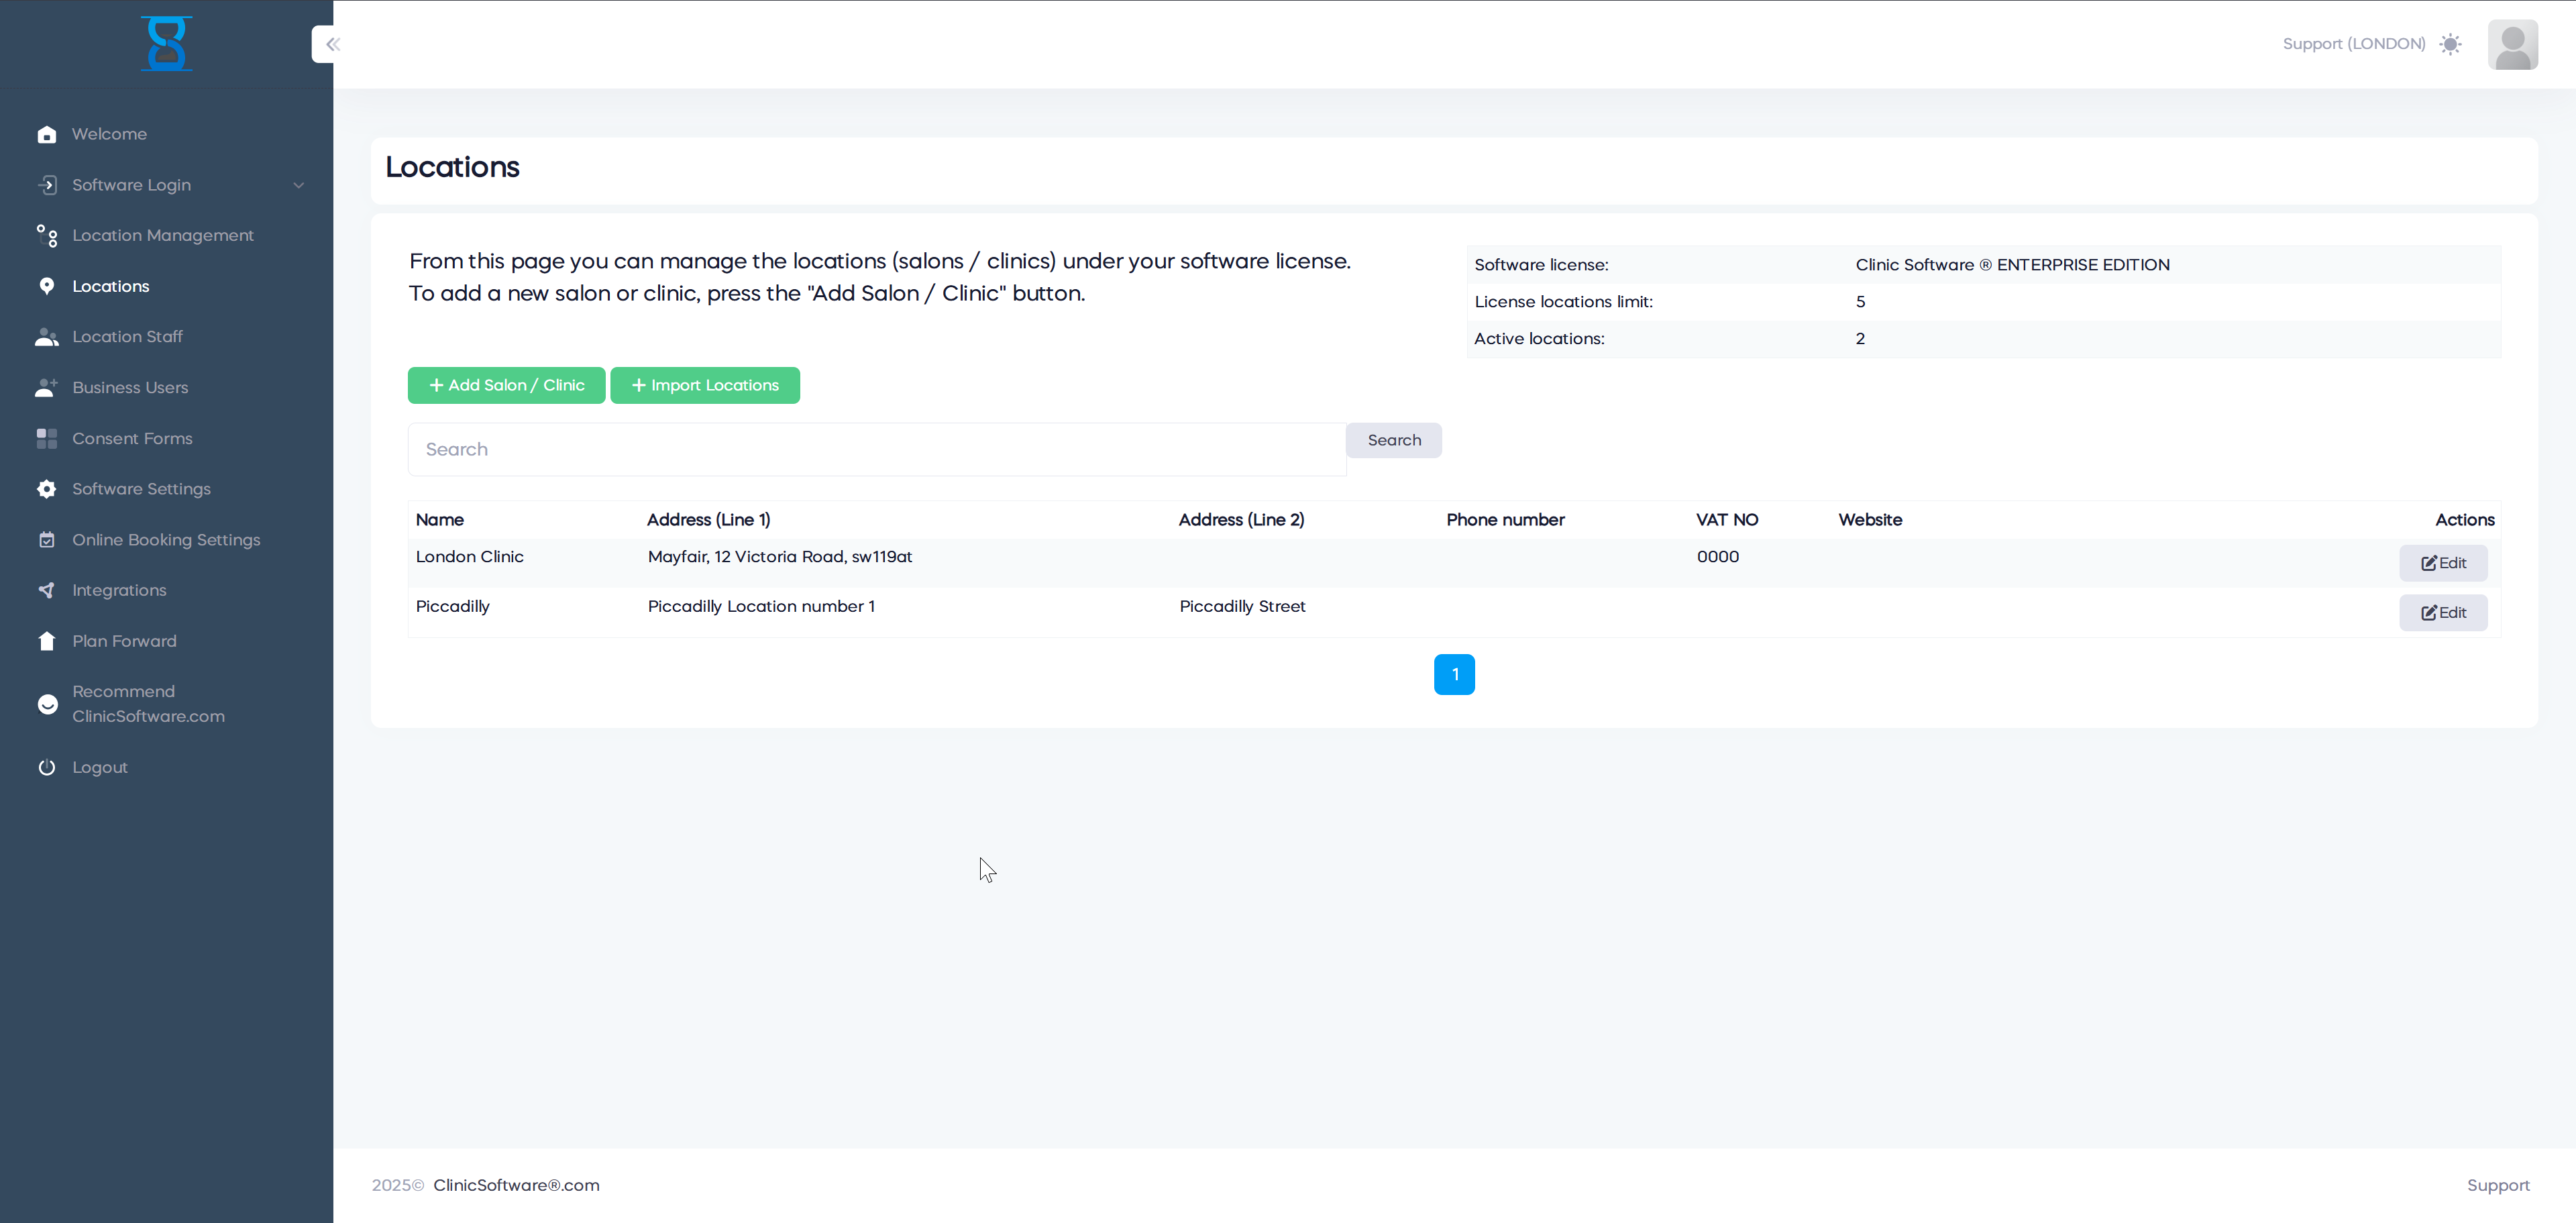2576x1223 pixels.
Task: Select page 1 in pagination
Action: point(1453,674)
